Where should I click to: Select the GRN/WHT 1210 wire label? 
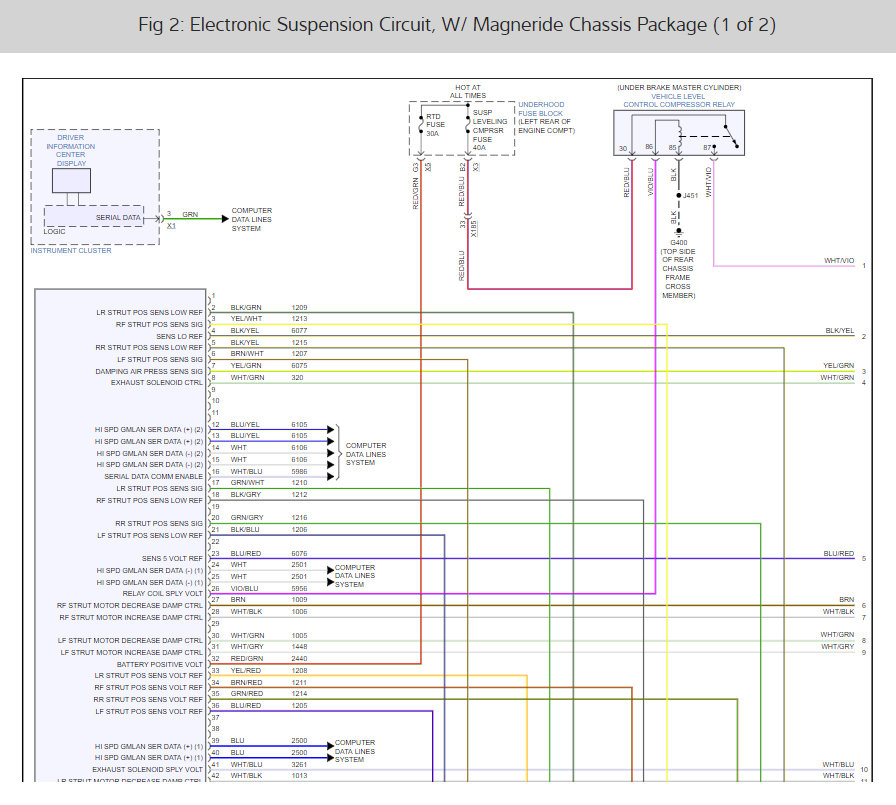[x=269, y=483]
